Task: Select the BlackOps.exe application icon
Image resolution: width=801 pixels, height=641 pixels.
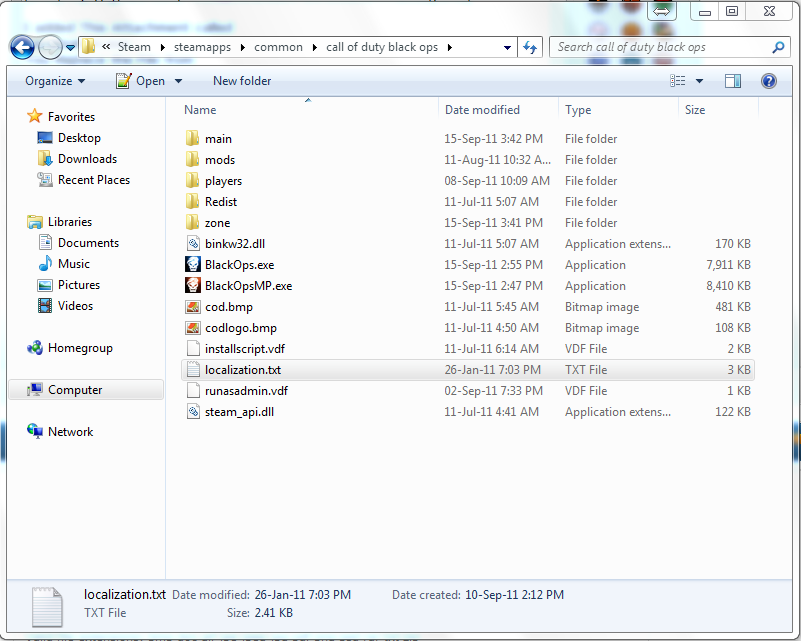Action: pyautogui.click(x=193, y=264)
